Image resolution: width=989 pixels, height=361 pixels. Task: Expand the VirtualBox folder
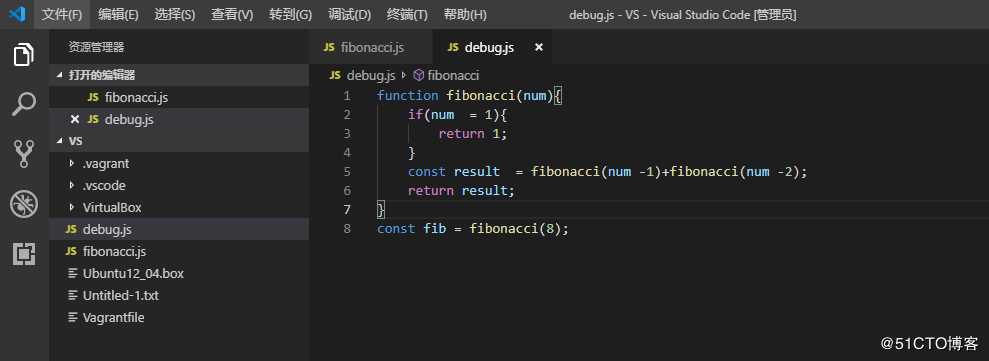72,208
